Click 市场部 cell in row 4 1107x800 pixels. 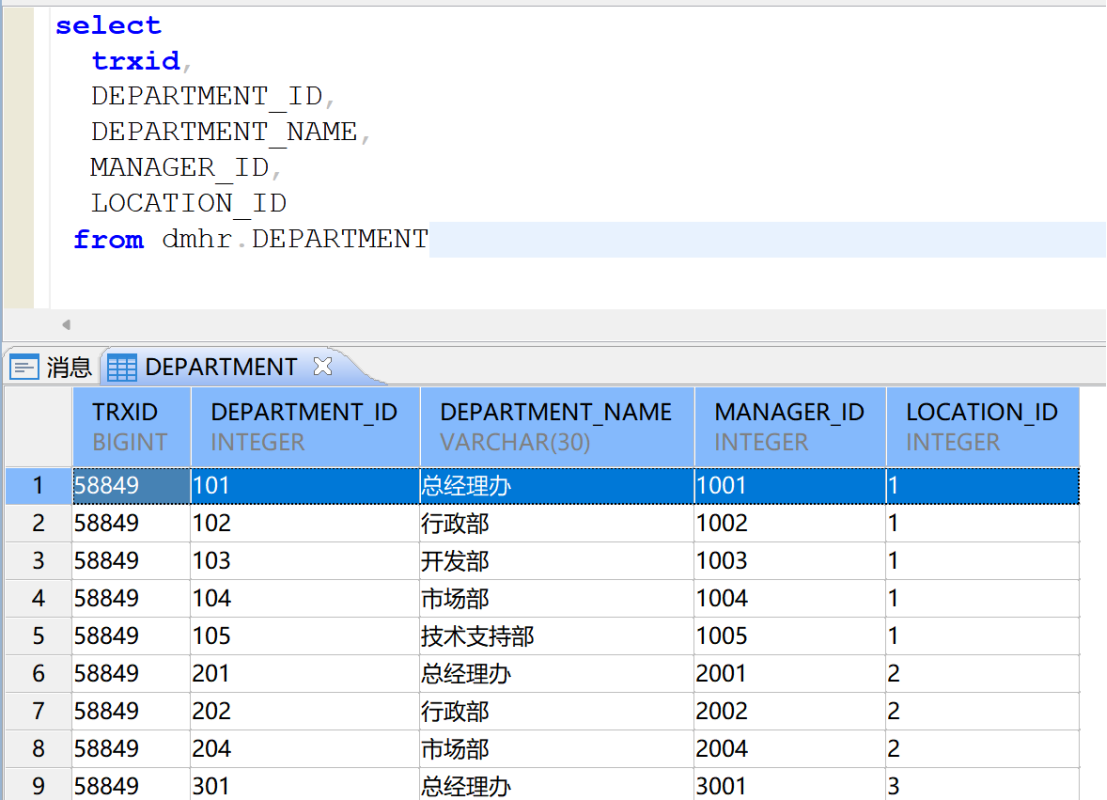557,599
